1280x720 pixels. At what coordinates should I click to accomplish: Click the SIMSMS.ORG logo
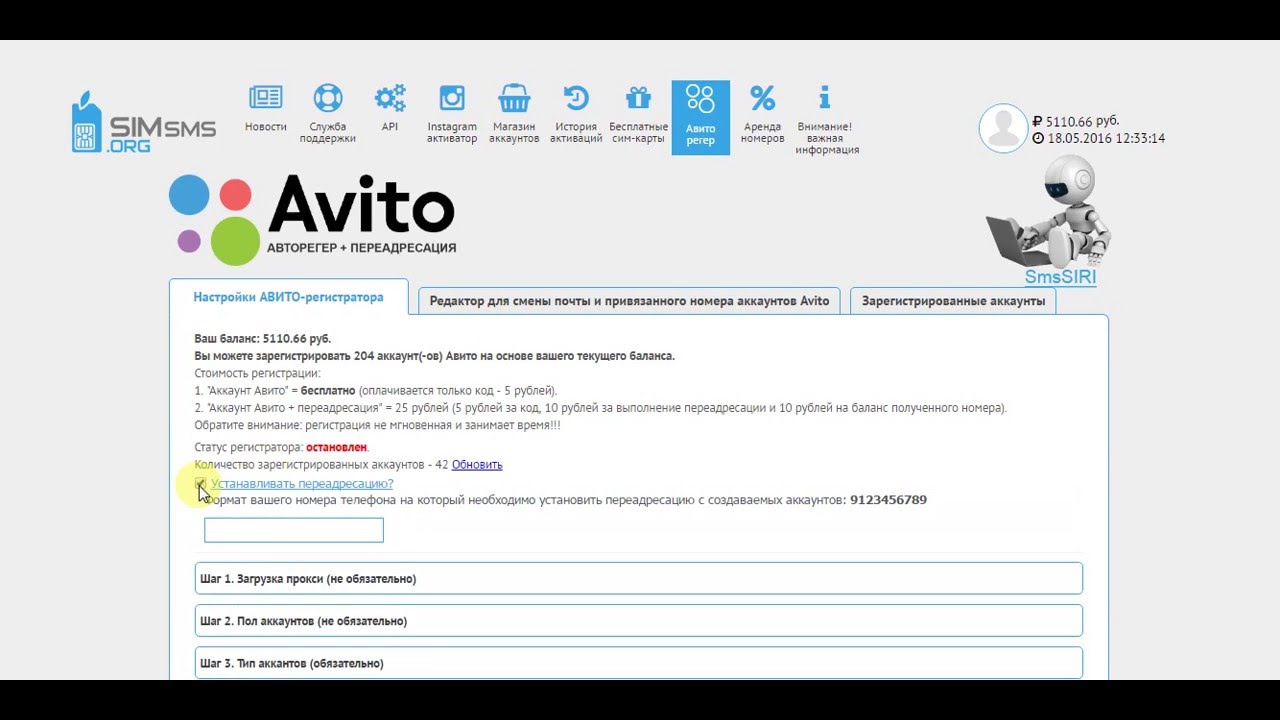pos(143,122)
